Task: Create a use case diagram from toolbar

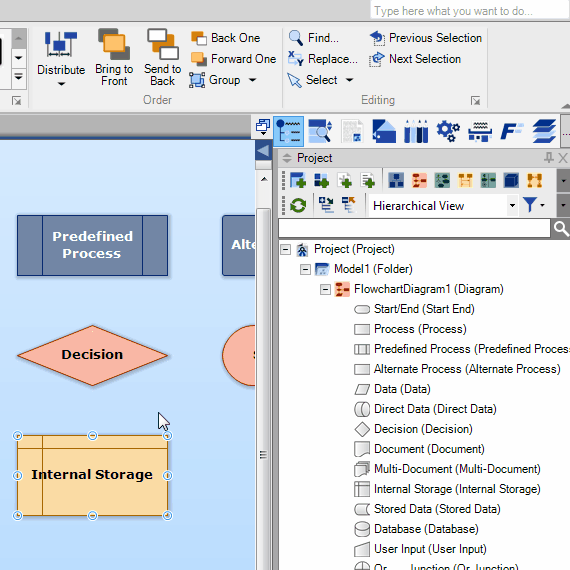Action: (442, 180)
